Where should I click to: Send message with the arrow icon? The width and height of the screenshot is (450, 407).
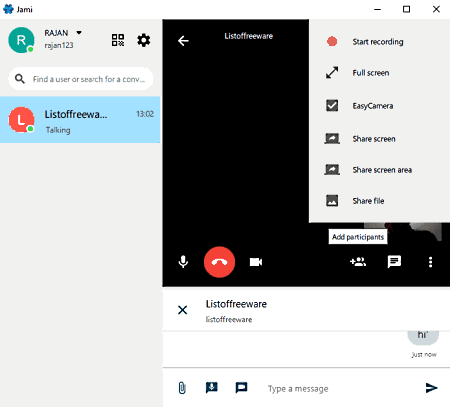431,388
